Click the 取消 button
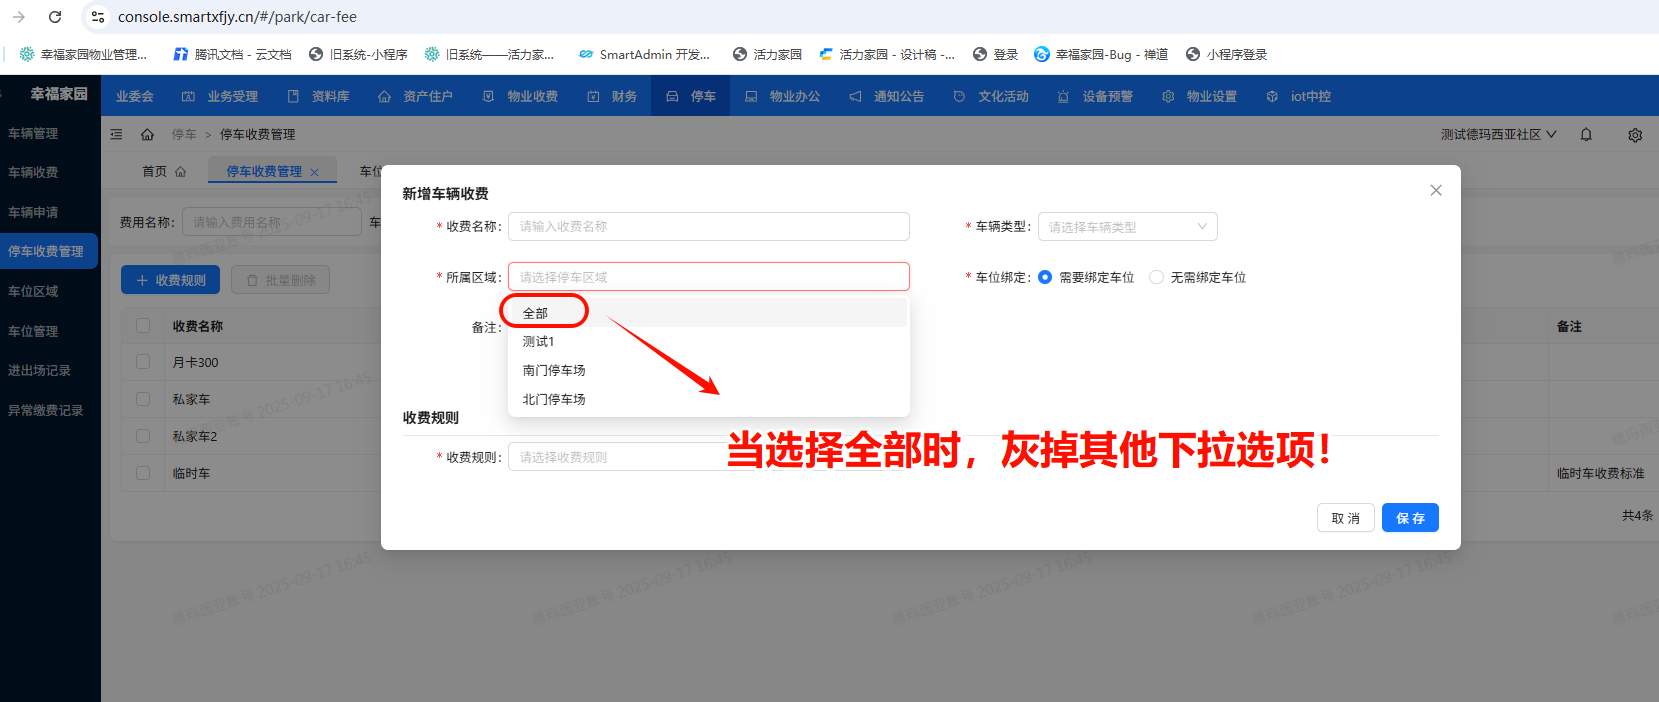The height and width of the screenshot is (702, 1659). 1345,518
